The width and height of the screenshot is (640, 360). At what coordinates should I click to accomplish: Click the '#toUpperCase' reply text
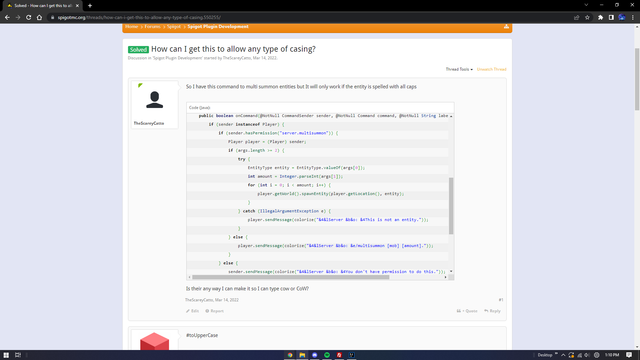(202, 335)
